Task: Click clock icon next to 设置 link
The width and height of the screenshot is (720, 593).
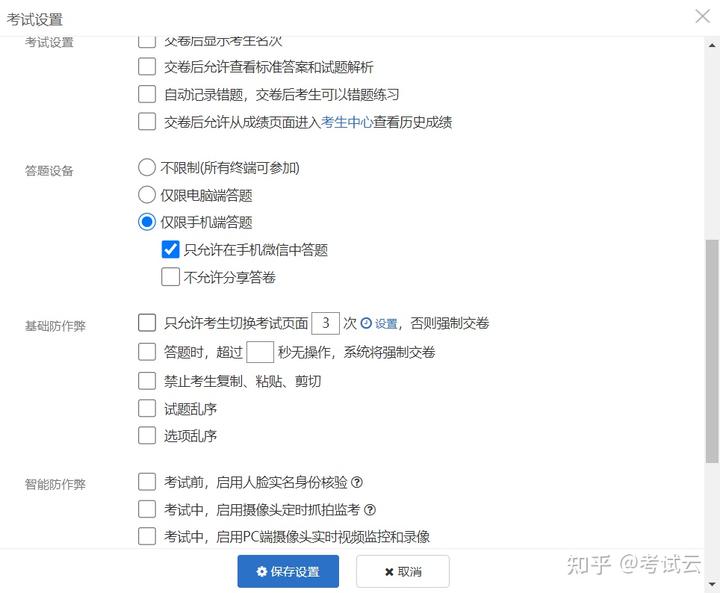Action: [366, 323]
